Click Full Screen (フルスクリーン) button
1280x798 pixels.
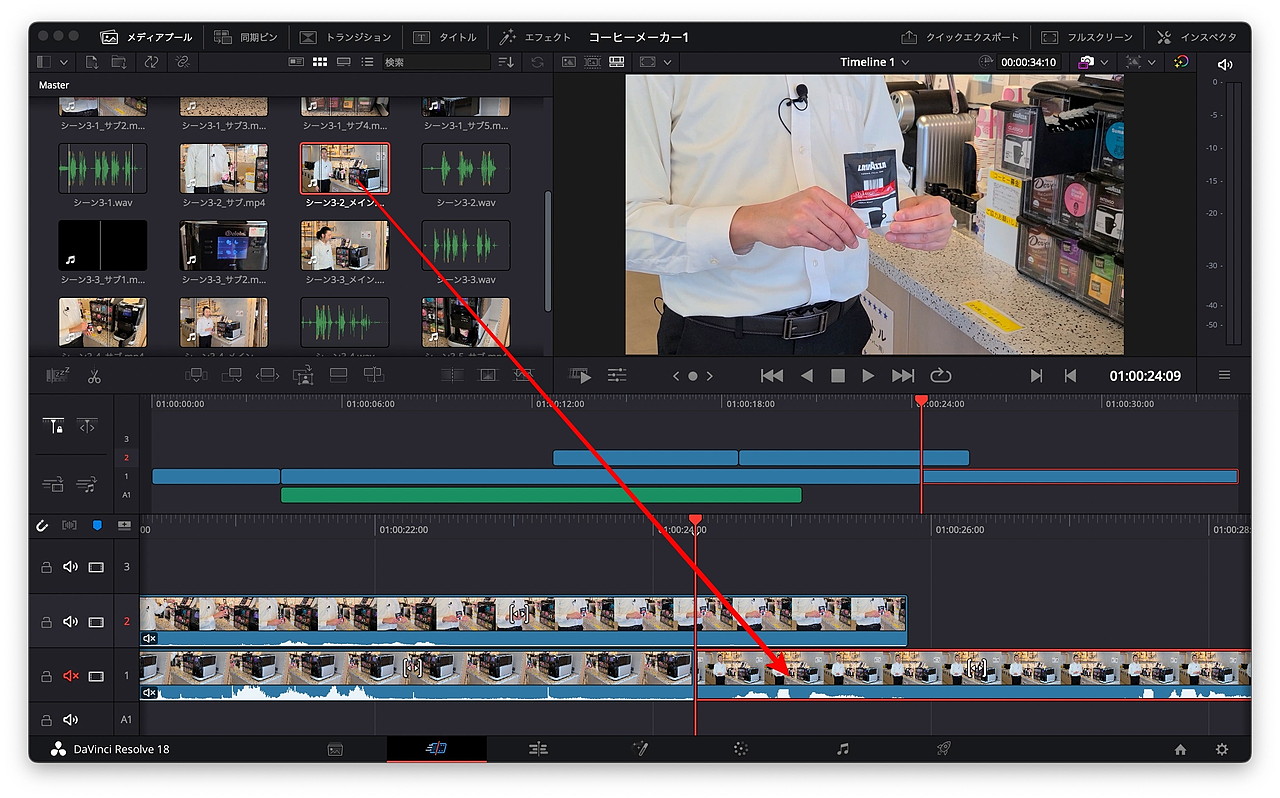point(1087,37)
